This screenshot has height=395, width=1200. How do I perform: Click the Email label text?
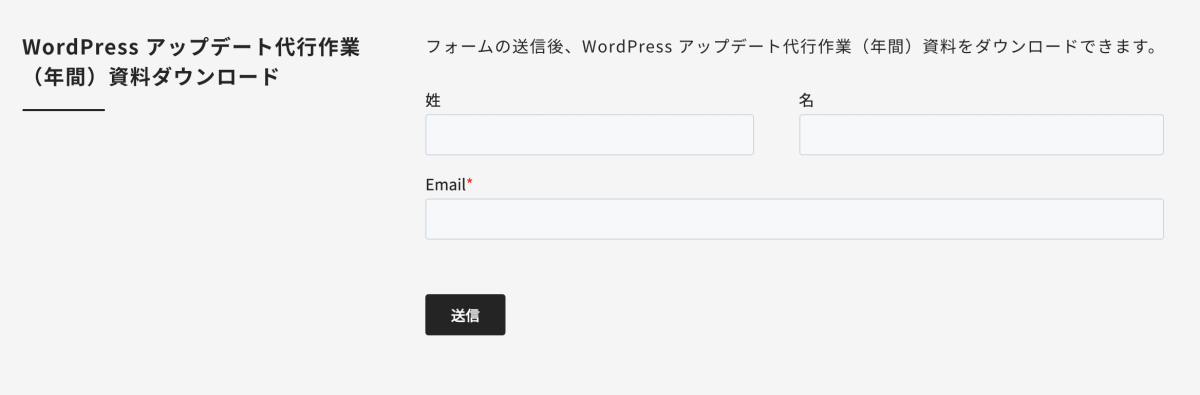click(x=446, y=184)
